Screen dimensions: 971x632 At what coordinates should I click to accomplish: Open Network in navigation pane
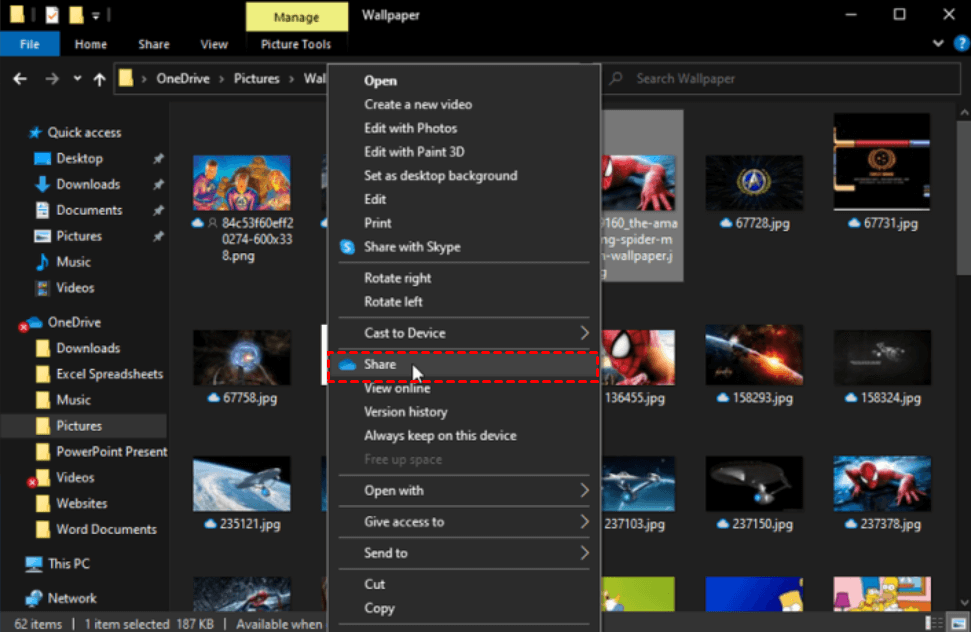click(72, 598)
